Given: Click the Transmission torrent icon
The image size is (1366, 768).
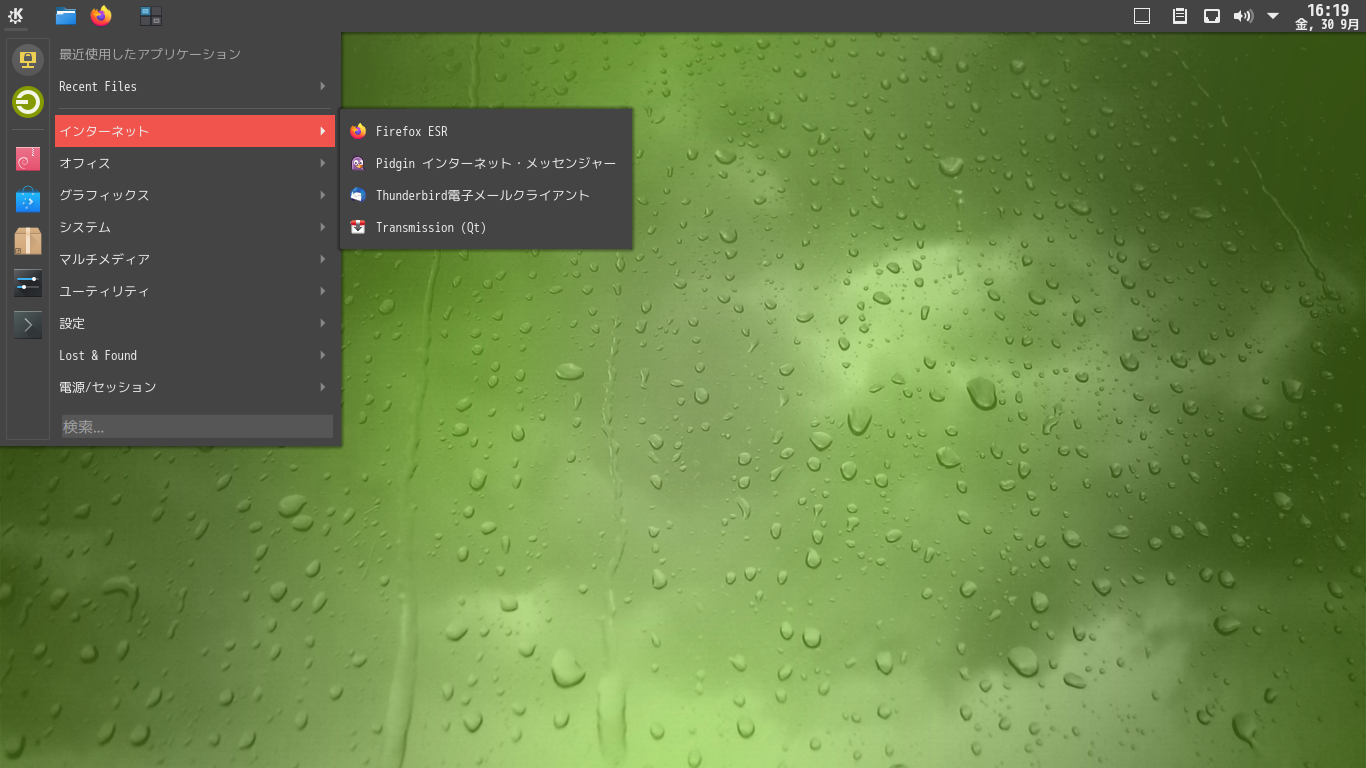Looking at the screenshot, I should click(358, 227).
